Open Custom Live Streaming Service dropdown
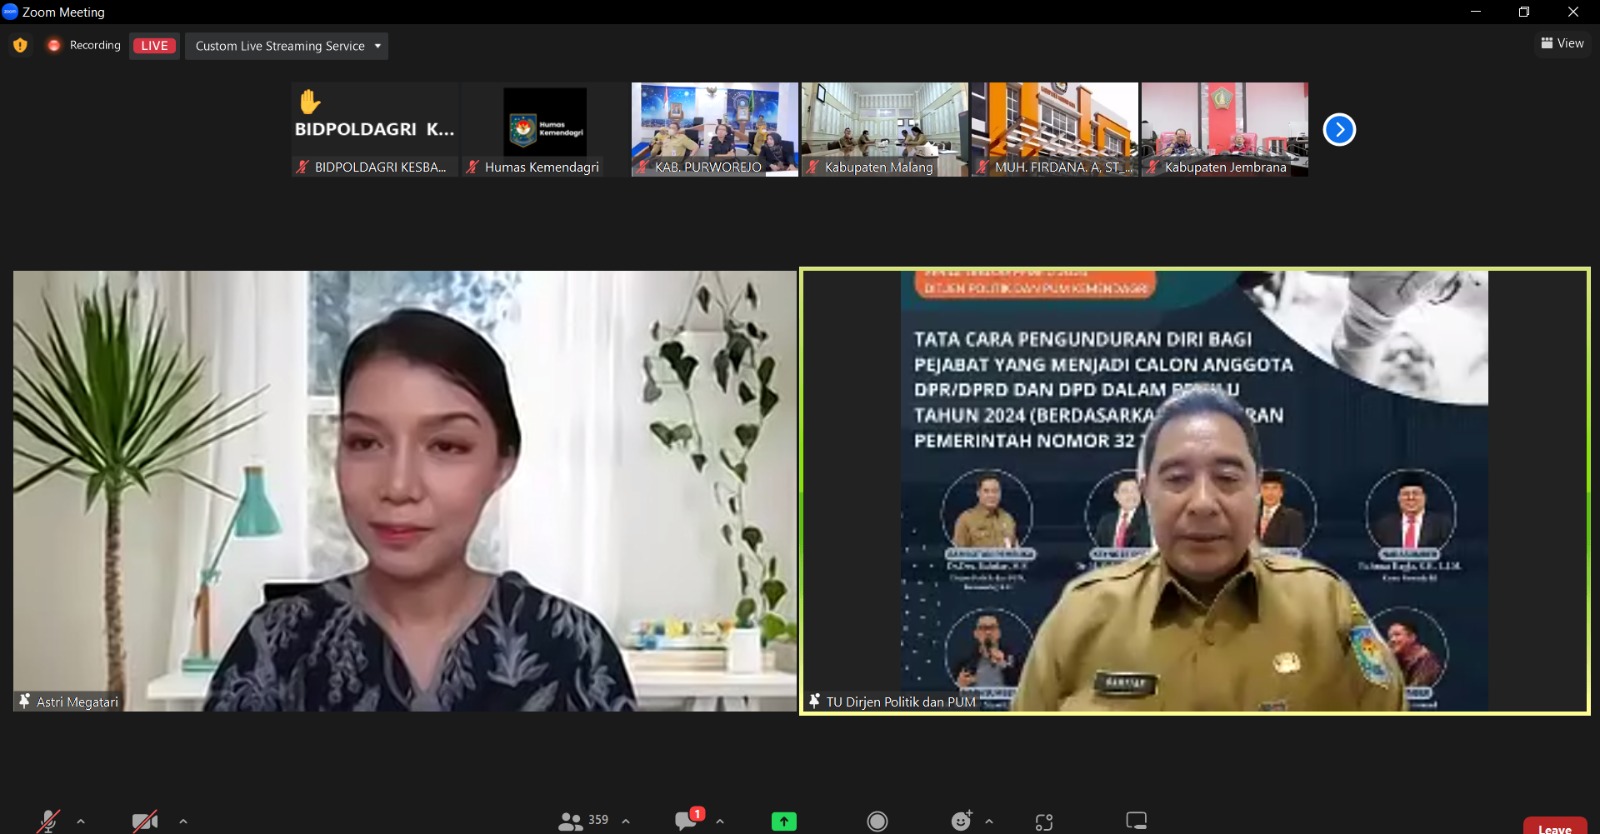The width and height of the screenshot is (1600, 834). click(x=287, y=46)
